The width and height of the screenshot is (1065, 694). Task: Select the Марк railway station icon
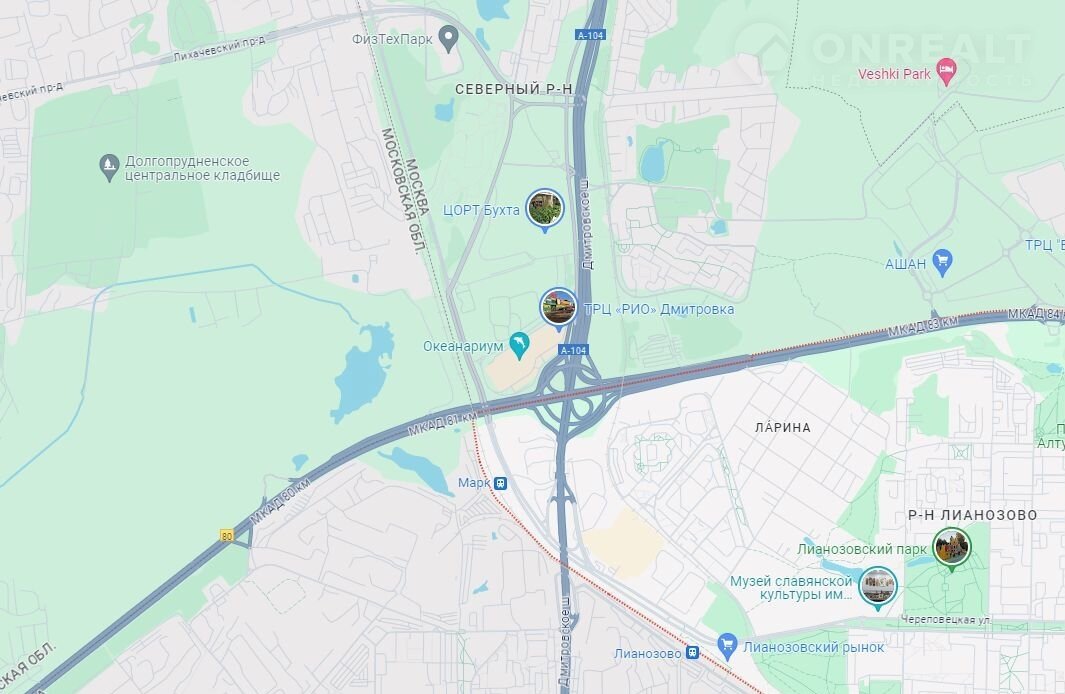(x=501, y=483)
